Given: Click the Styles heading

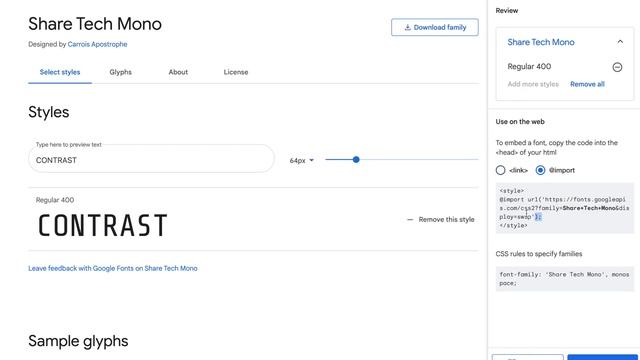Looking at the screenshot, I should 49,112.
